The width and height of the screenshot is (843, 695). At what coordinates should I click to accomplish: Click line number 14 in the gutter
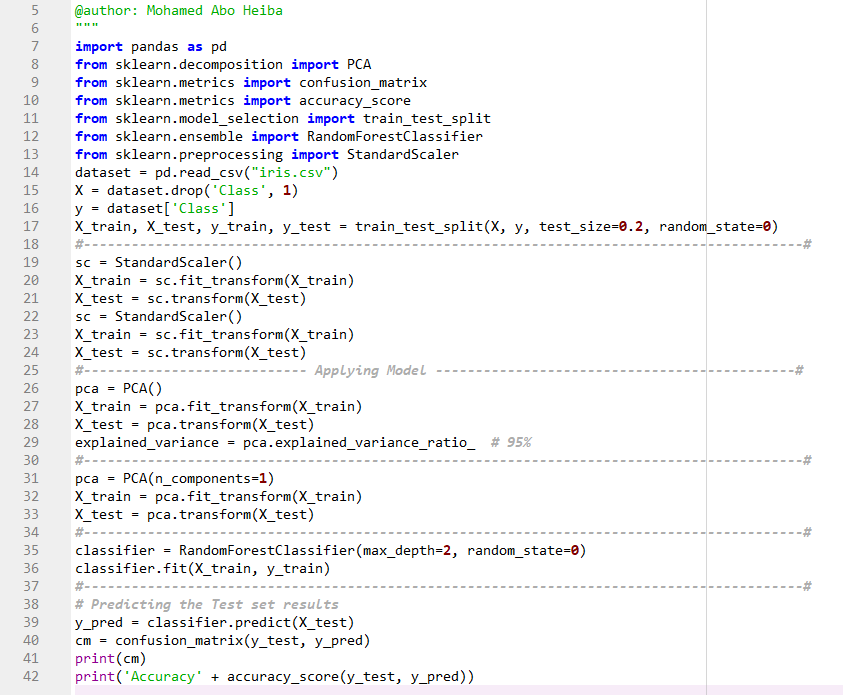[x=31, y=173]
